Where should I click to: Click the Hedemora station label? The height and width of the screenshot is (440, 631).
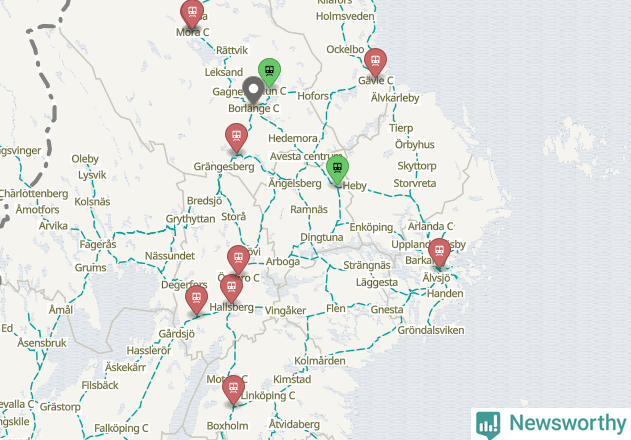[x=293, y=138]
